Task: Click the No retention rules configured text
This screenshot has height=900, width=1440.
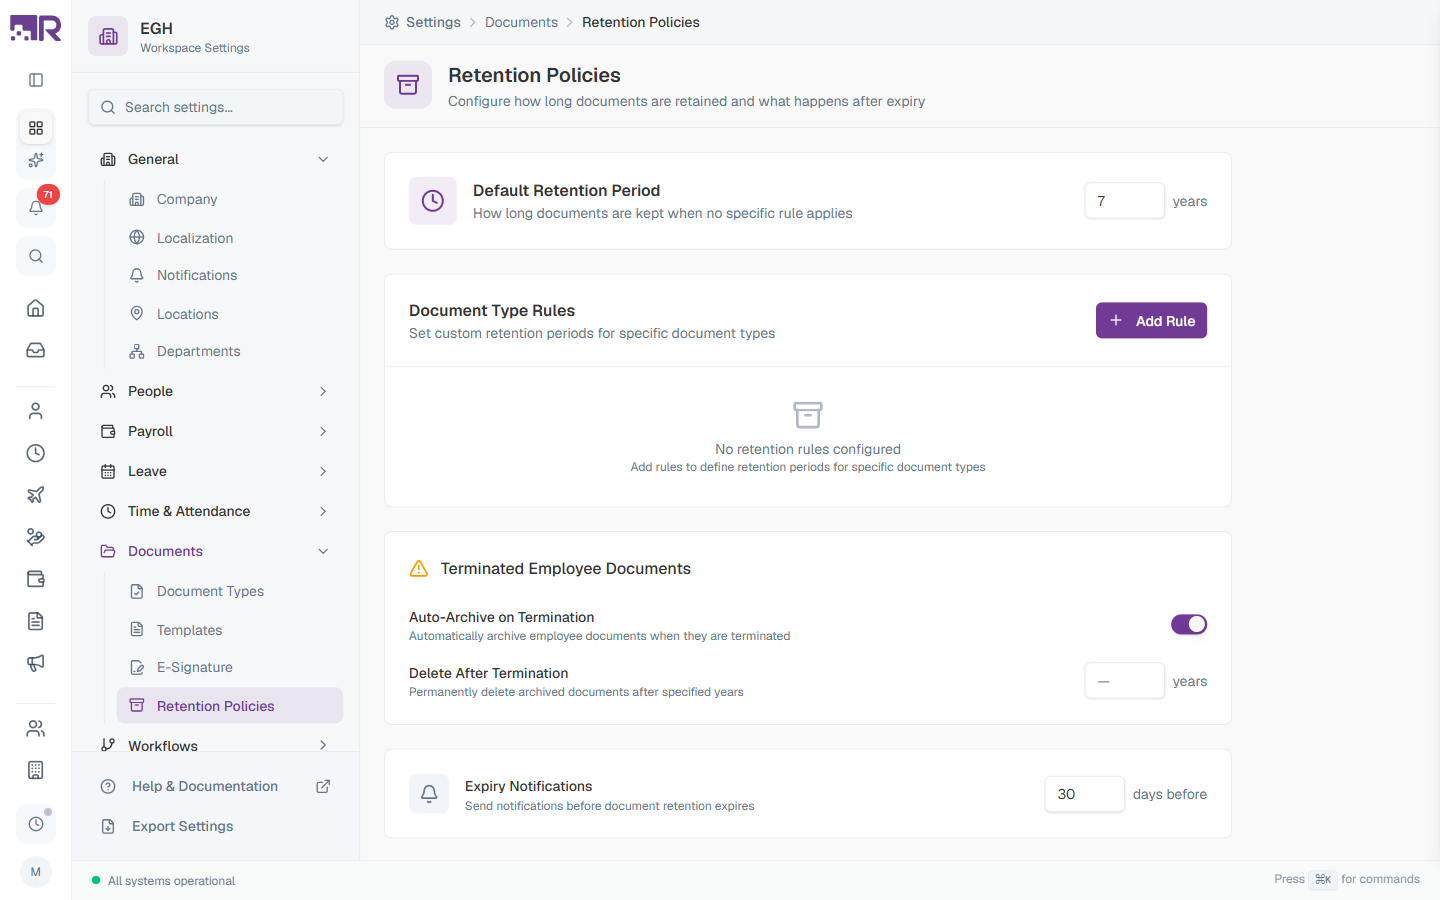Action: [808, 449]
